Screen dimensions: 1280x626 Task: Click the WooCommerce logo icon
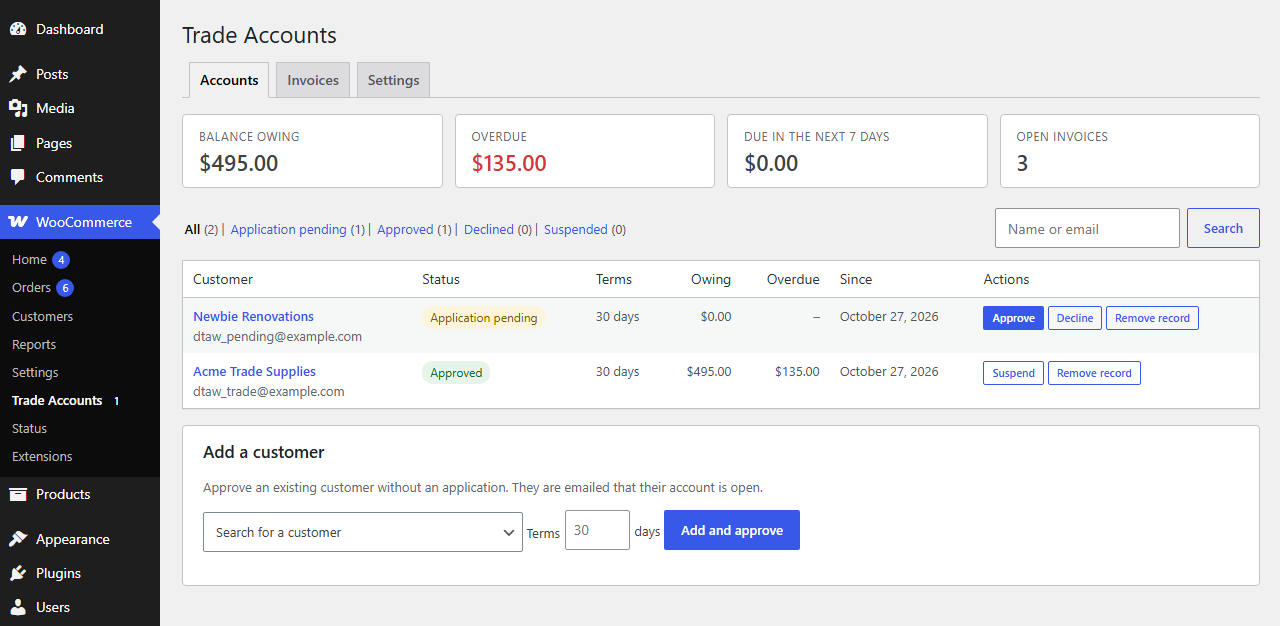point(18,222)
